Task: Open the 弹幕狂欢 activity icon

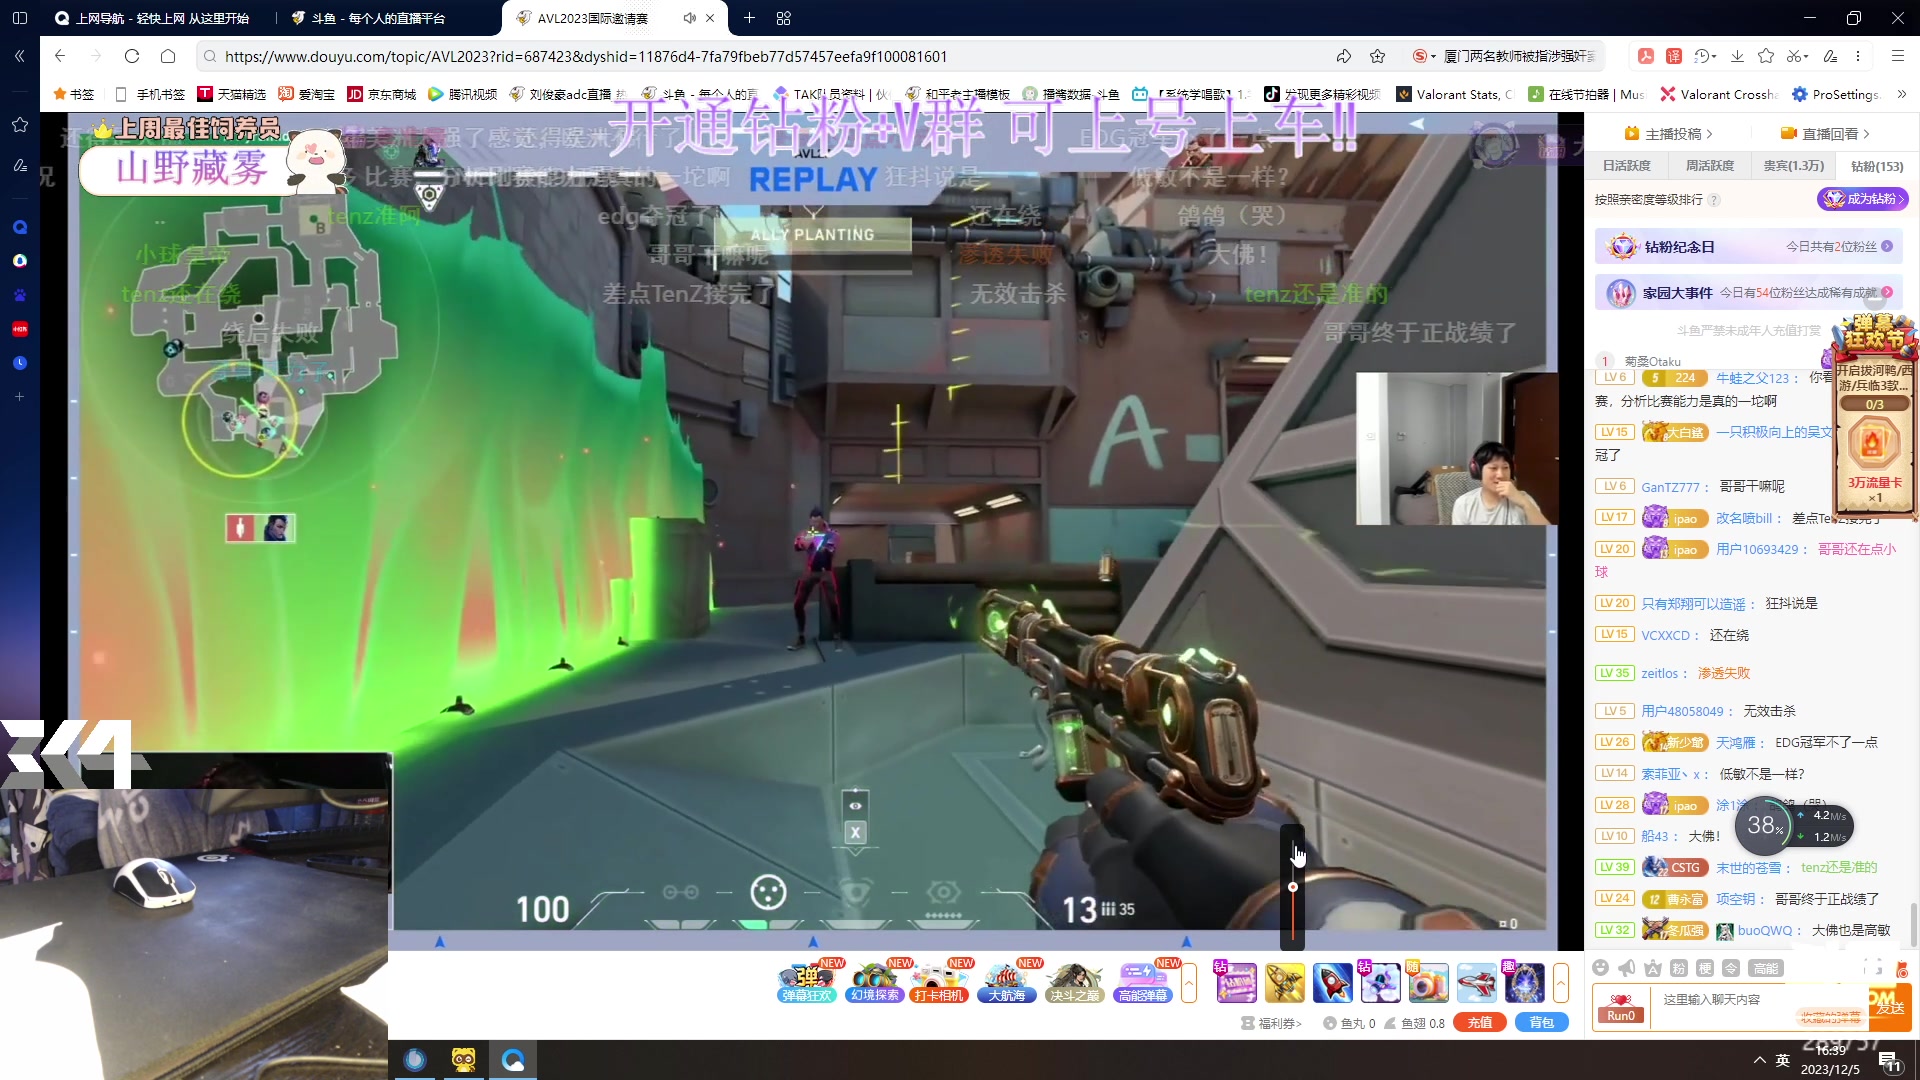Action: (x=806, y=982)
